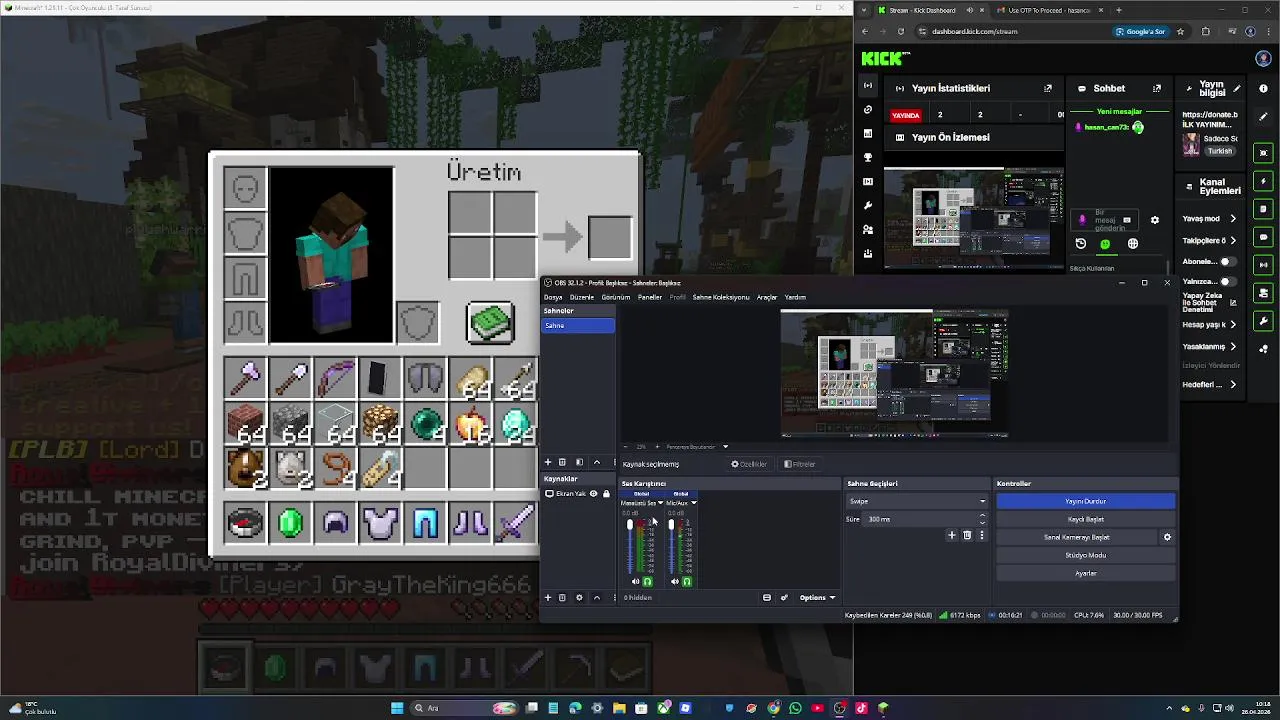
Task: Toggle visibility of Ekran Yak source
Action: click(593, 493)
